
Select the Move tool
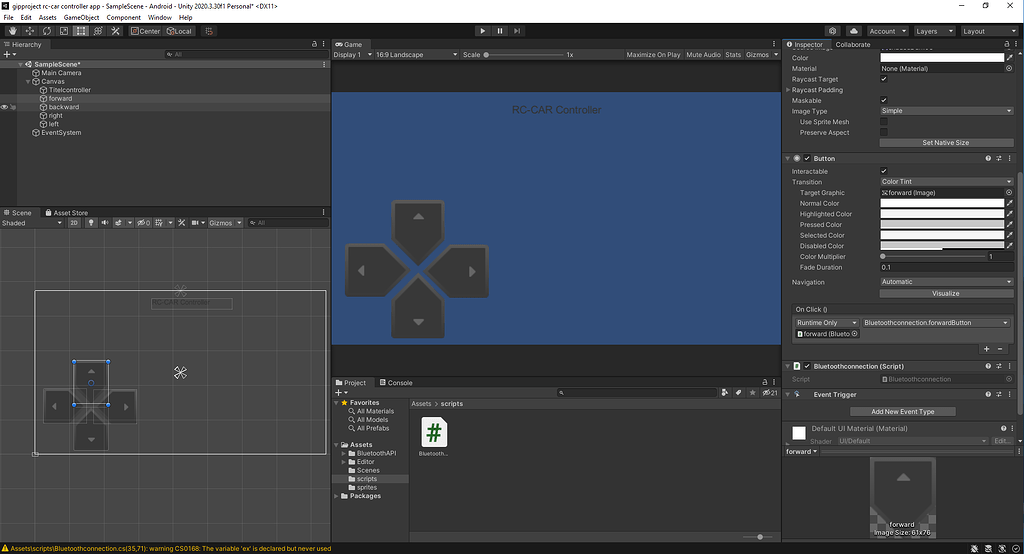point(30,31)
